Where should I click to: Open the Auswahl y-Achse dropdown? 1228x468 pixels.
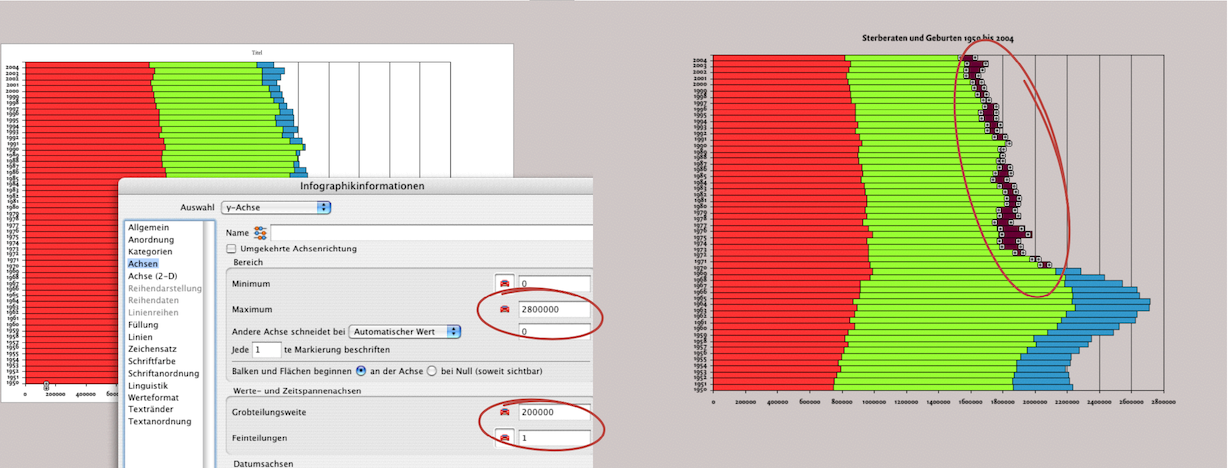[x=276, y=207]
